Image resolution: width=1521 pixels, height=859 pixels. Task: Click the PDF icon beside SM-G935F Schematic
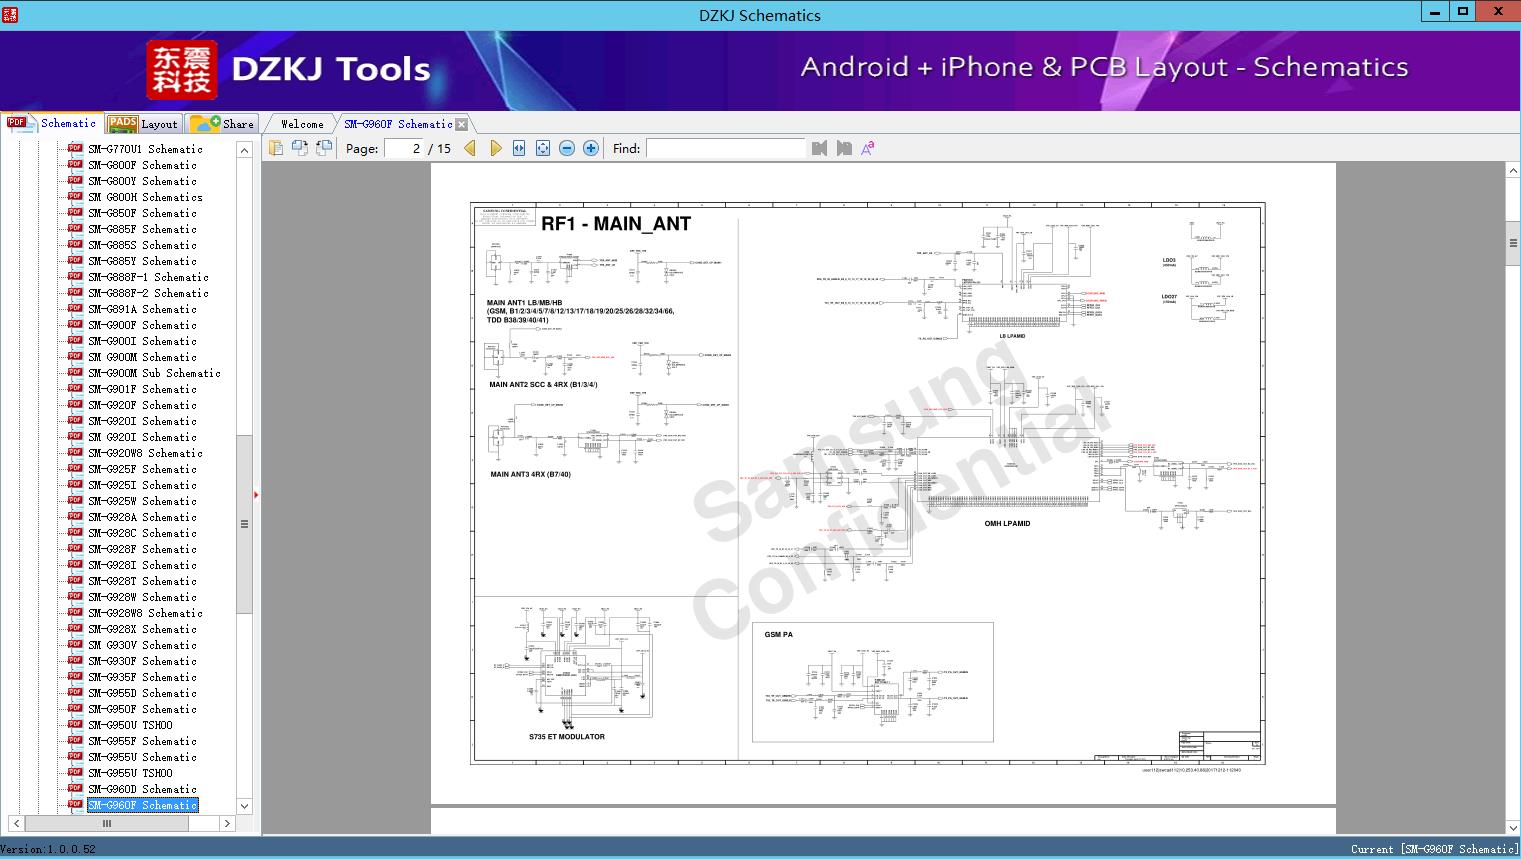click(75, 677)
